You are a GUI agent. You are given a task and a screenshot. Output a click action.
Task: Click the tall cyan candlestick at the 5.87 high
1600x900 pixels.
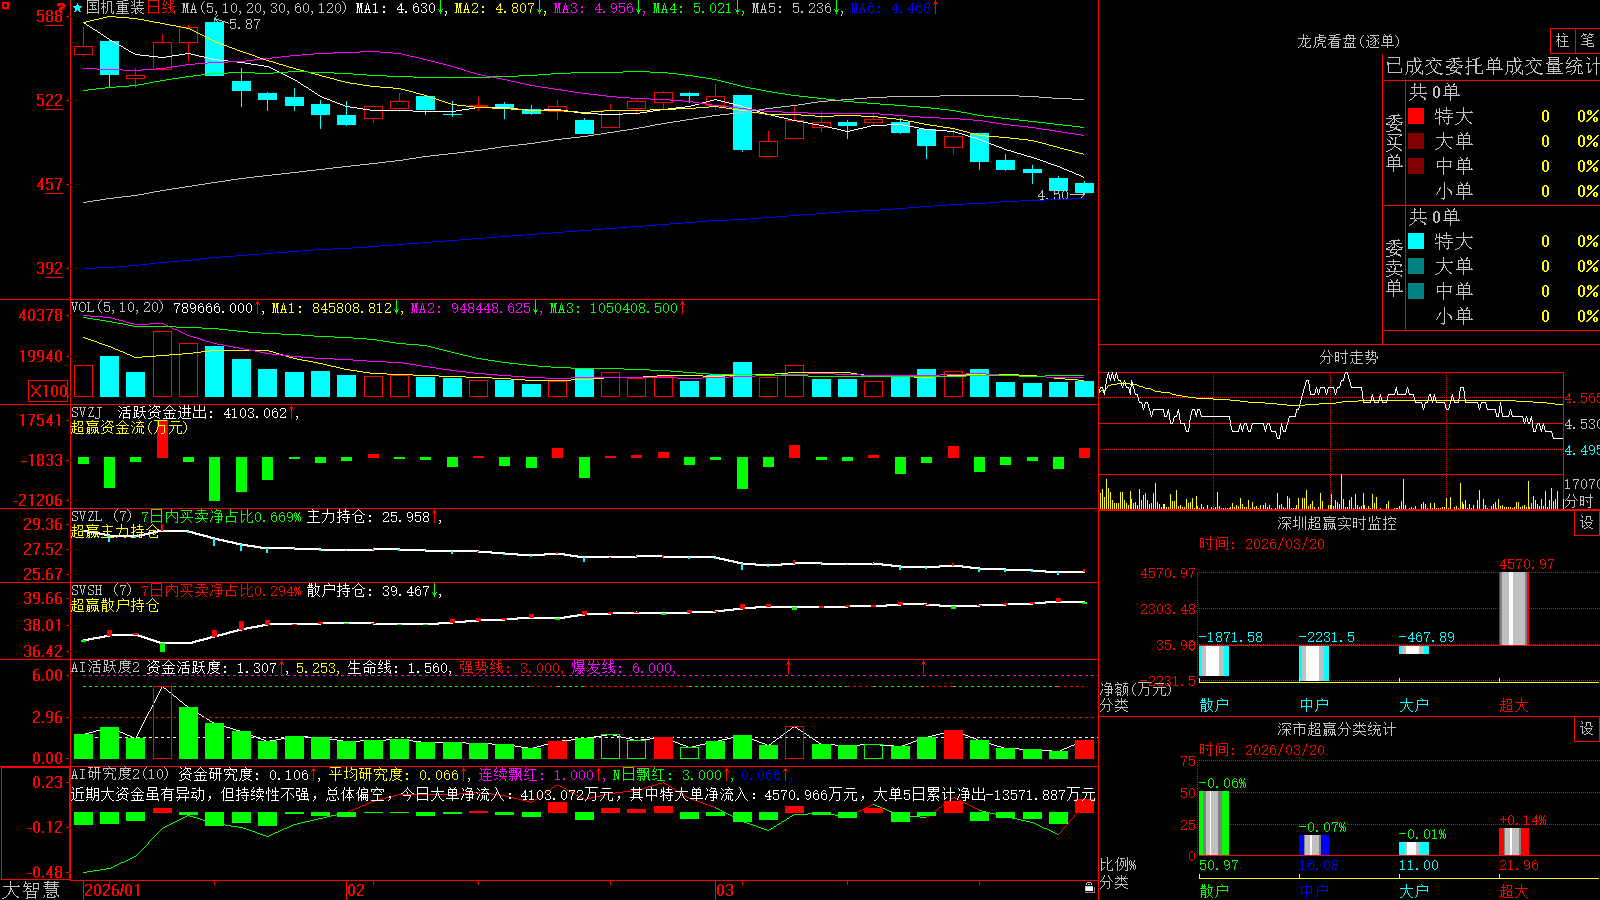click(x=214, y=48)
